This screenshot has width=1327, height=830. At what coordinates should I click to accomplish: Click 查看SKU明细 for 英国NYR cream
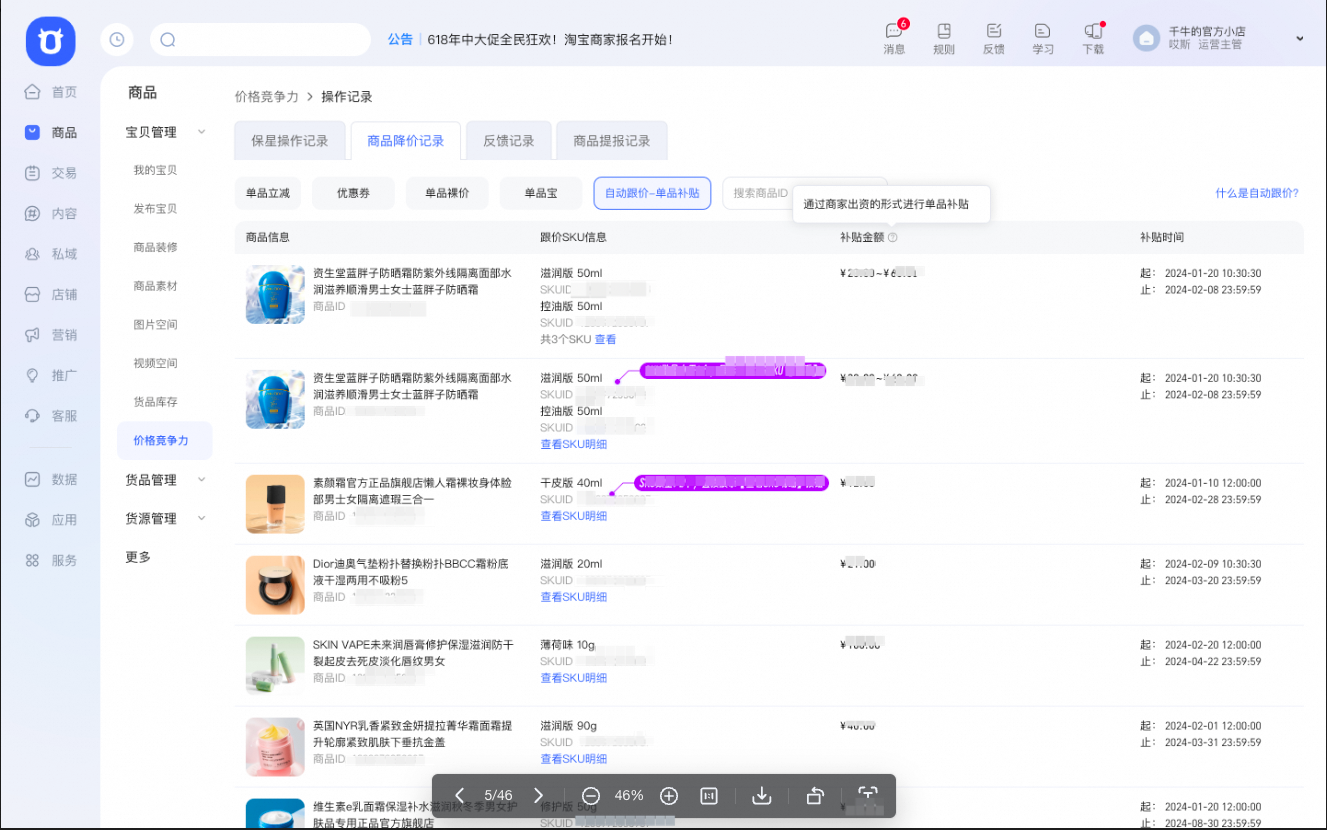574,759
